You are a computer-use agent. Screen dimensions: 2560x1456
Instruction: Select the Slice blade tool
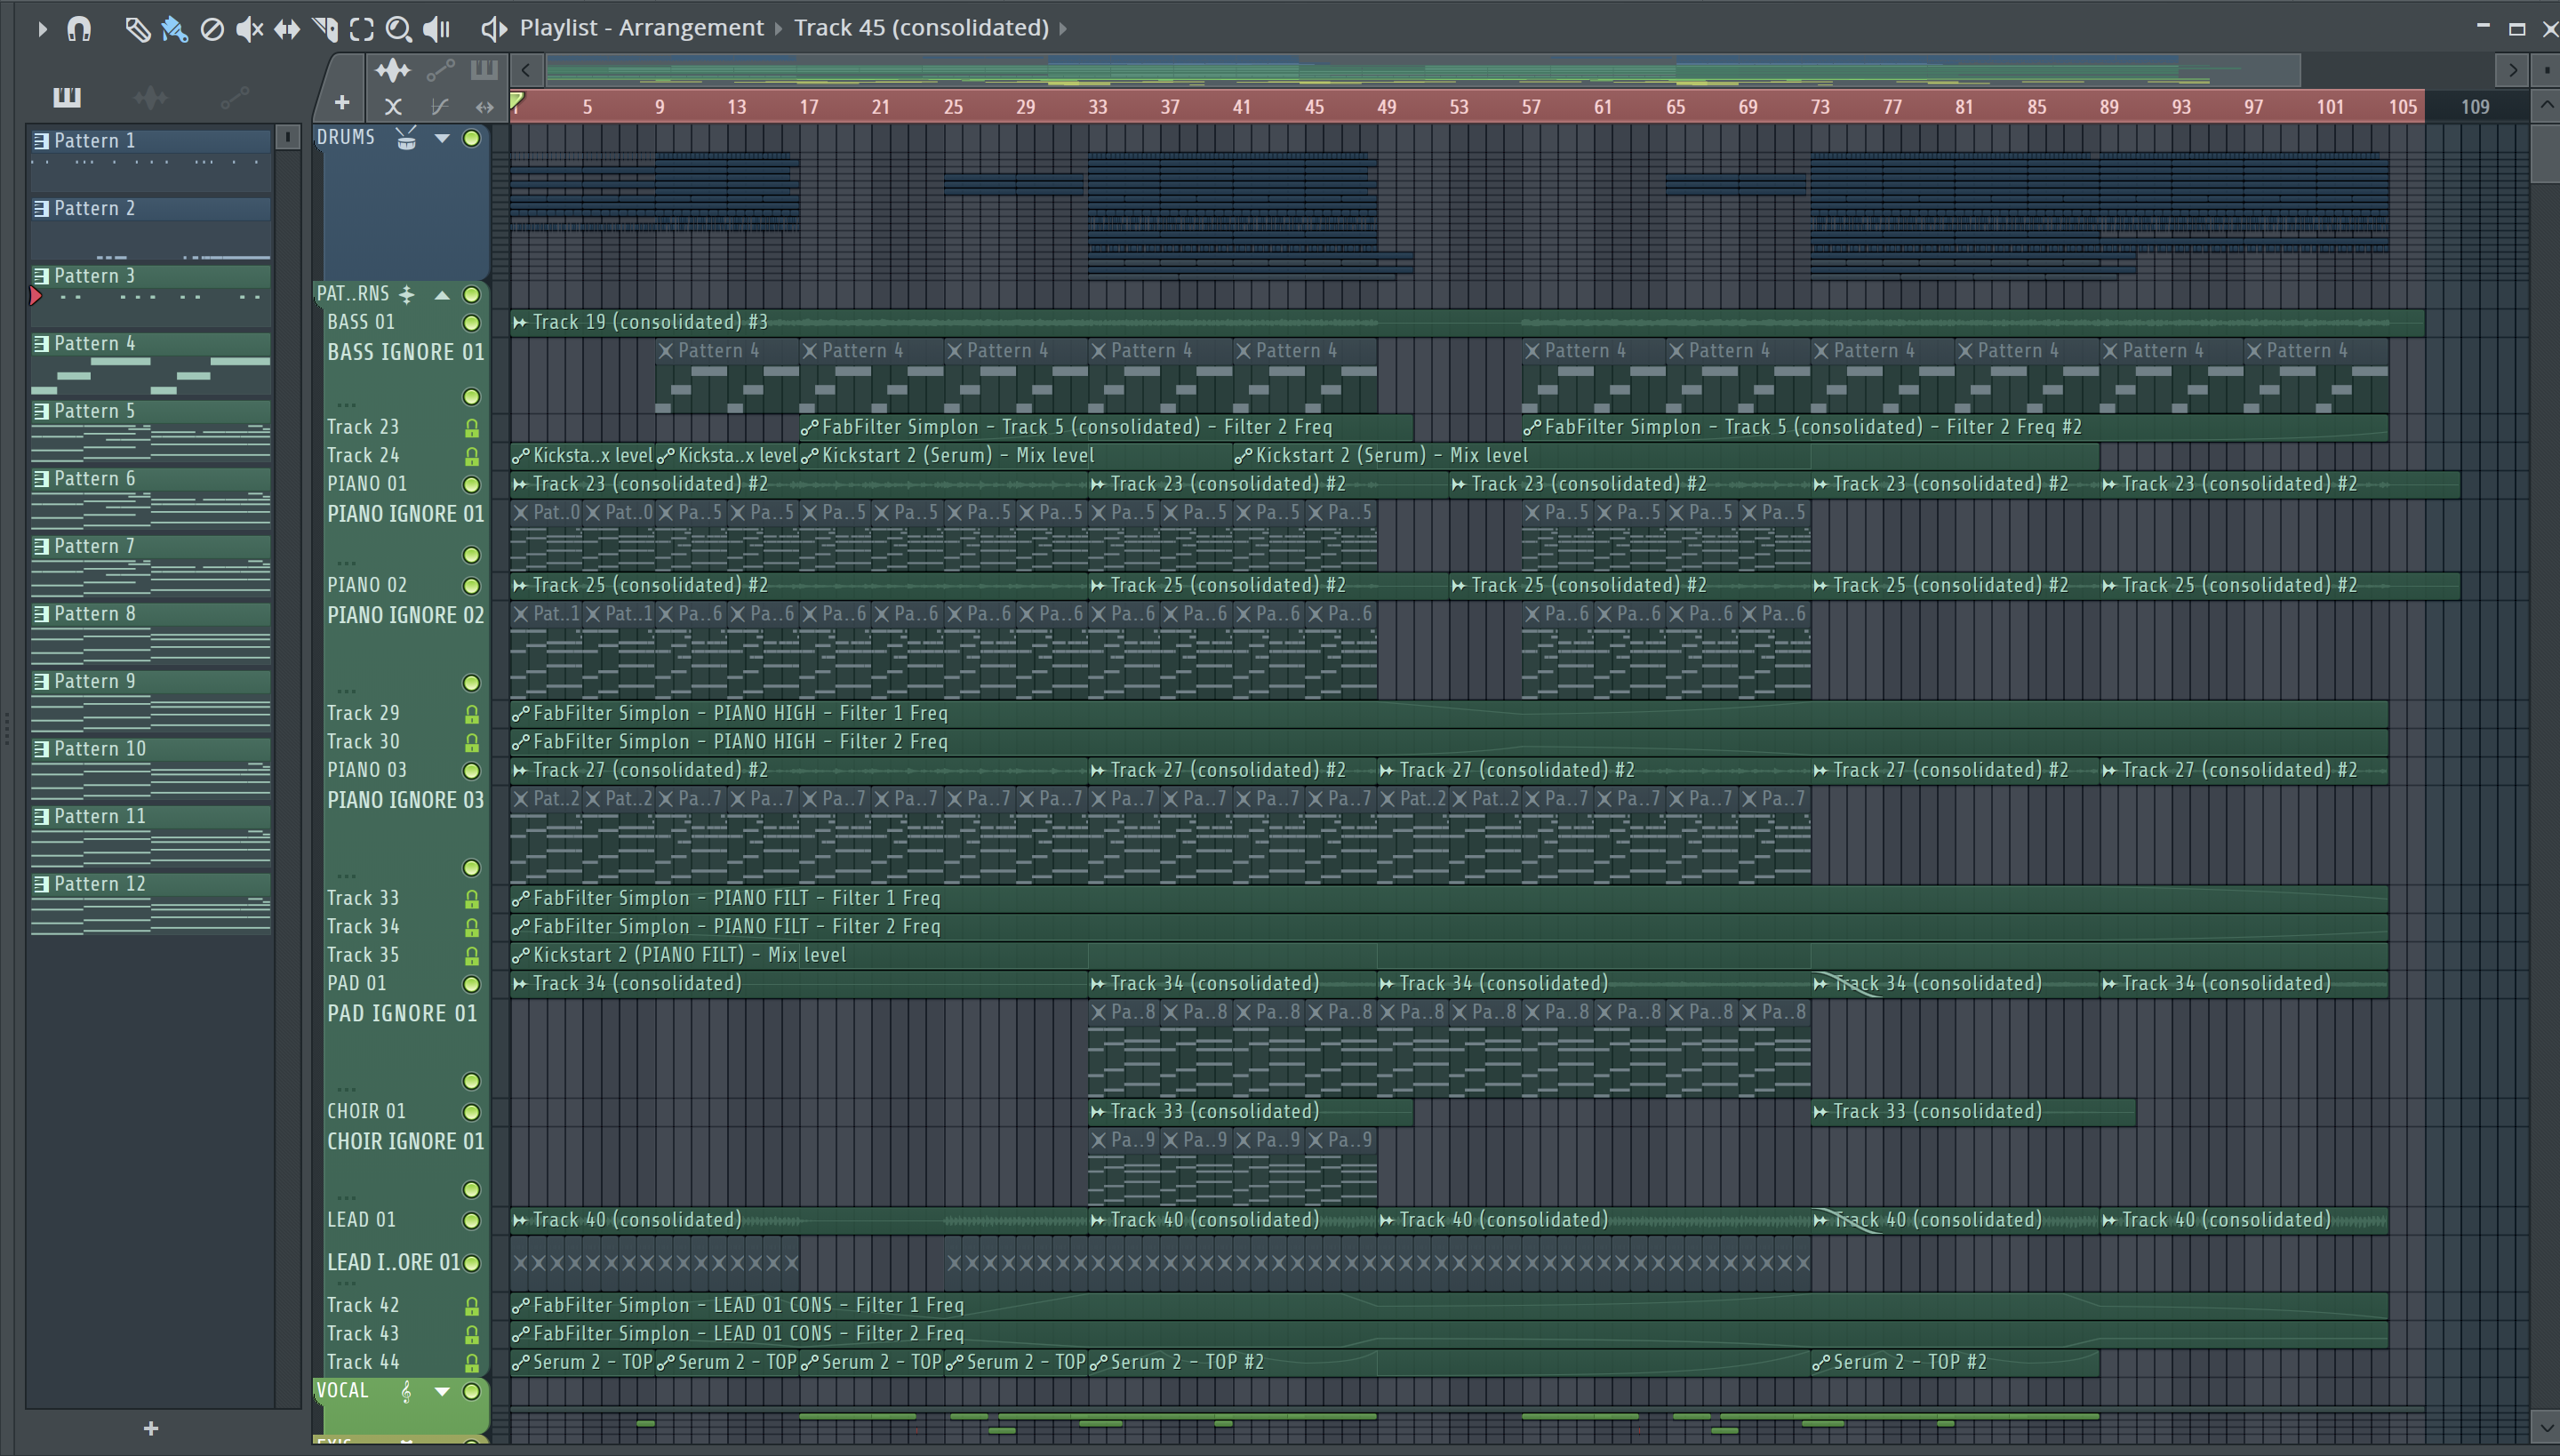[325, 29]
